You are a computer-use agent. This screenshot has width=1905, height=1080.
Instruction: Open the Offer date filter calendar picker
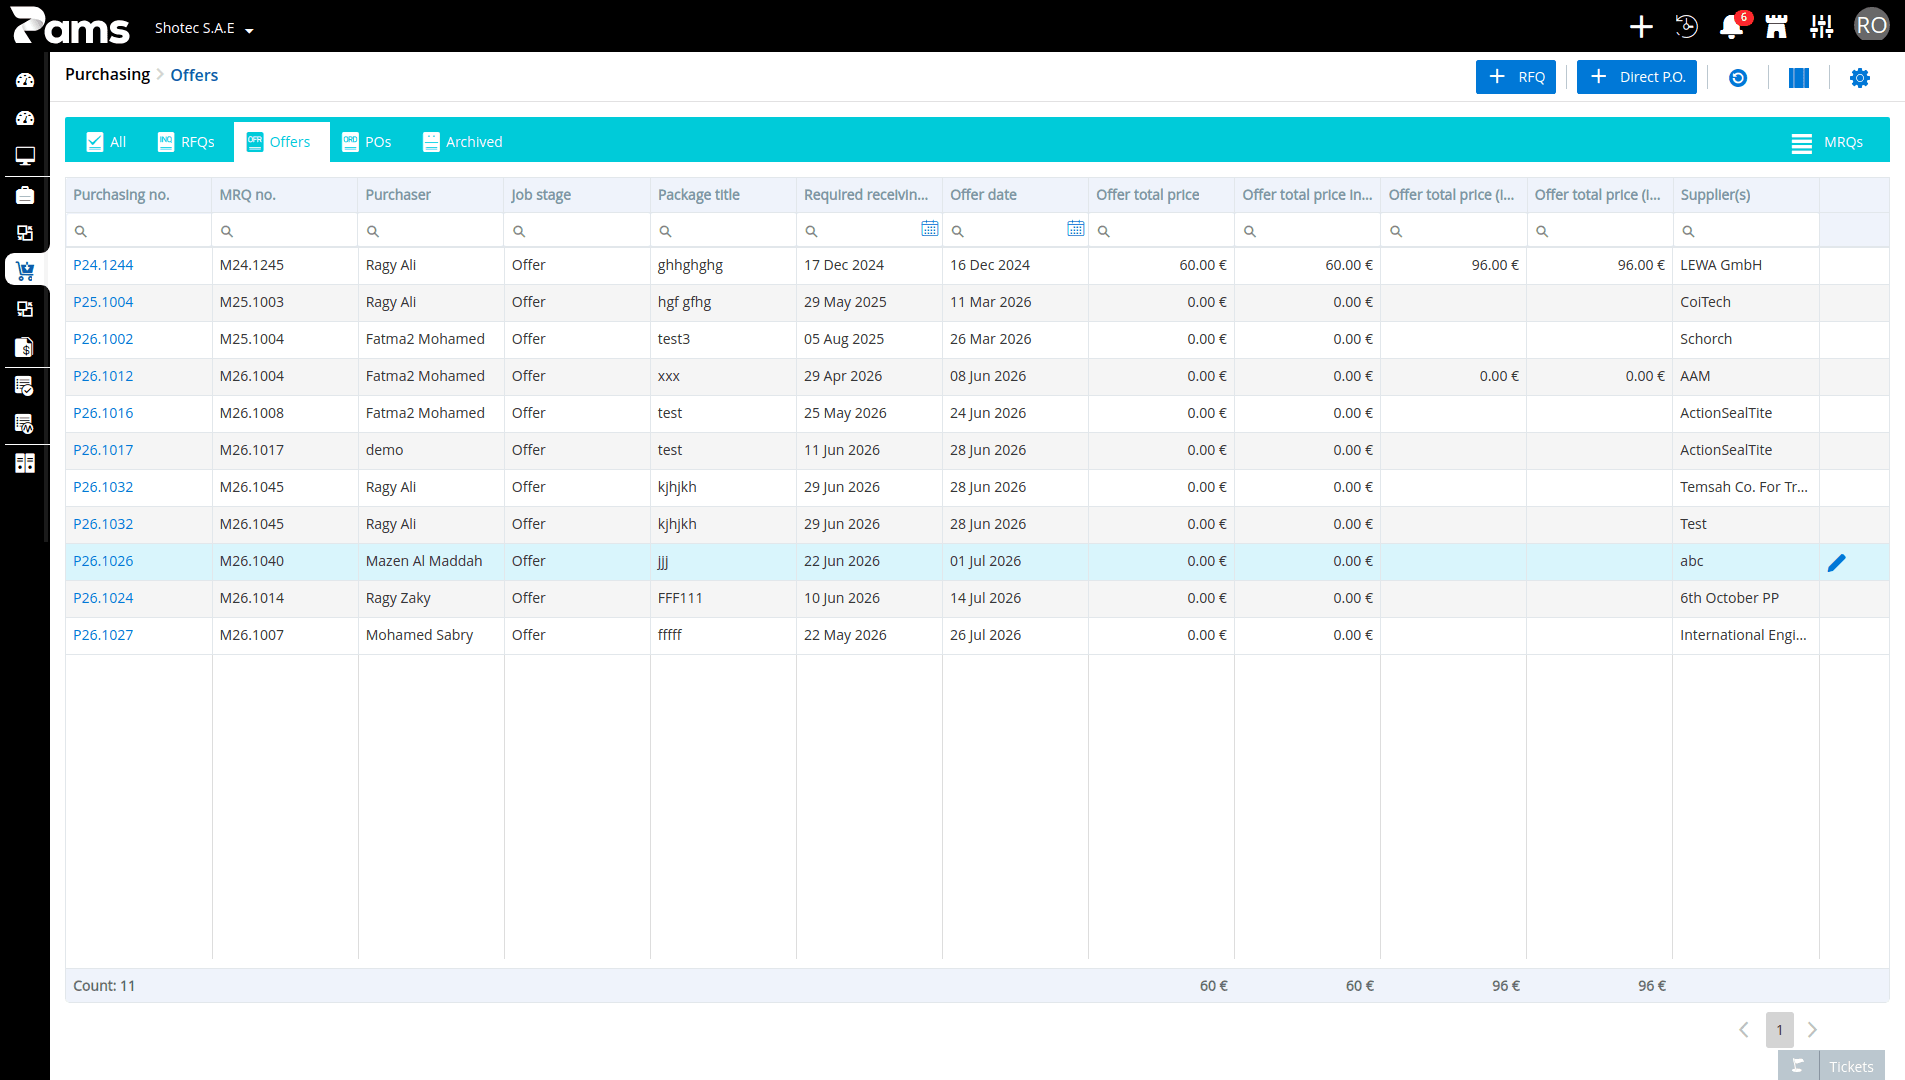click(1075, 229)
